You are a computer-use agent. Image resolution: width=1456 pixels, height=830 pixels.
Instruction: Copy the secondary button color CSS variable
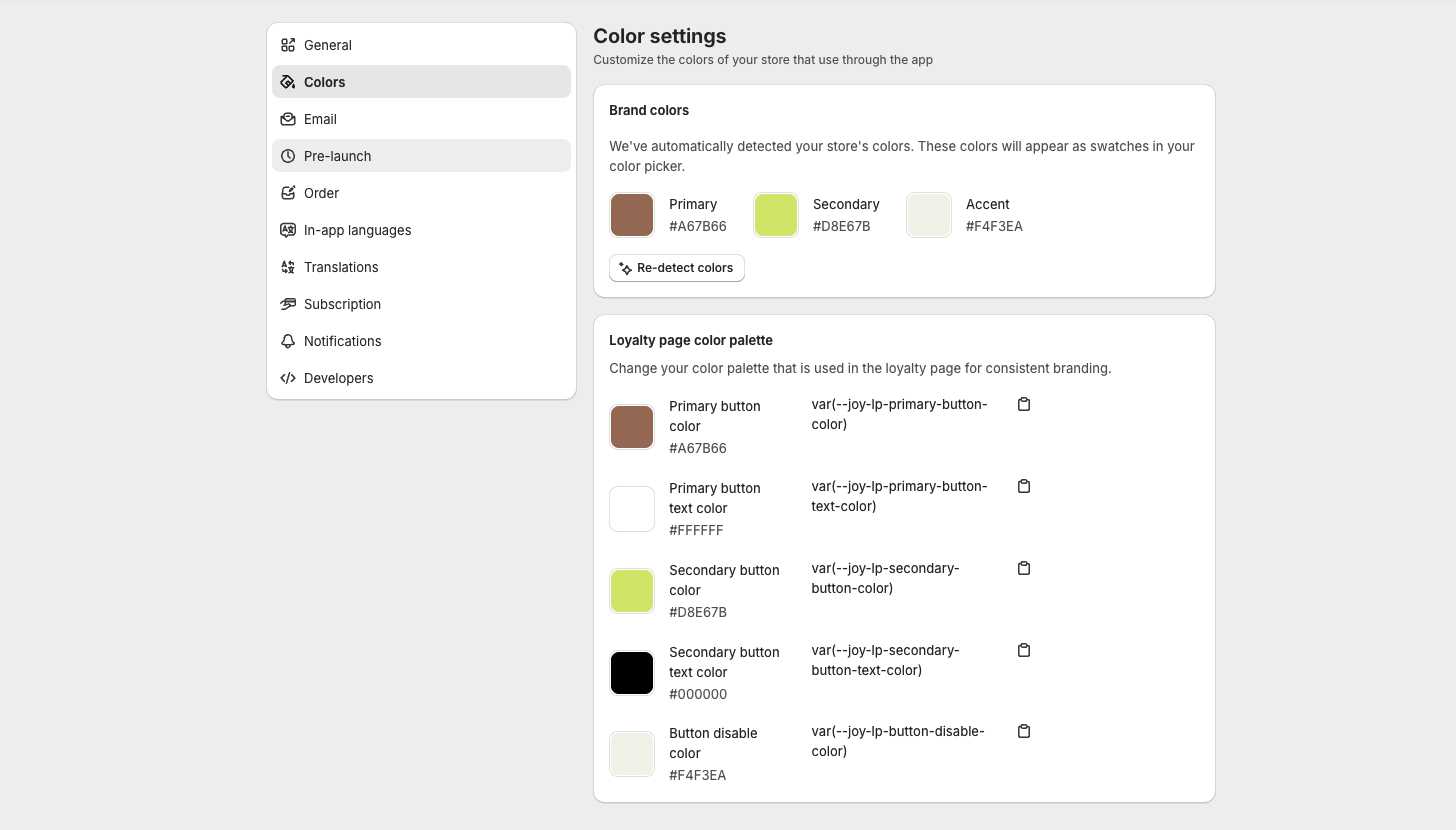pyautogui.click(x=1023, y=568)
